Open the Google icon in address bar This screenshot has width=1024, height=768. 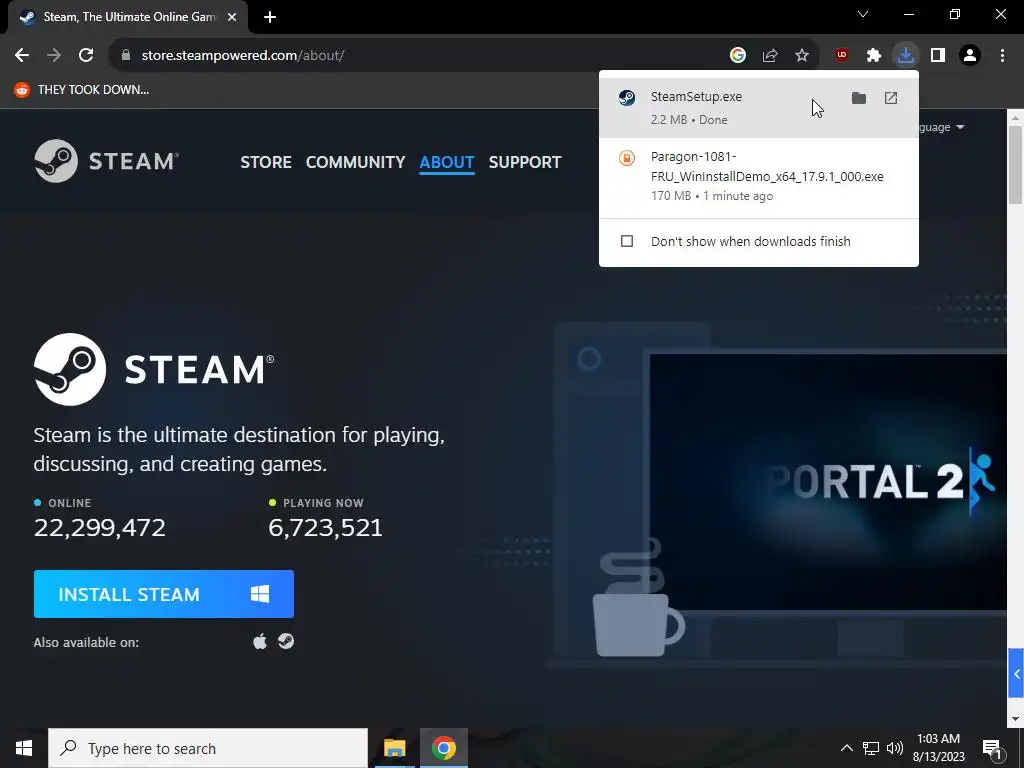tap(738, 56)
